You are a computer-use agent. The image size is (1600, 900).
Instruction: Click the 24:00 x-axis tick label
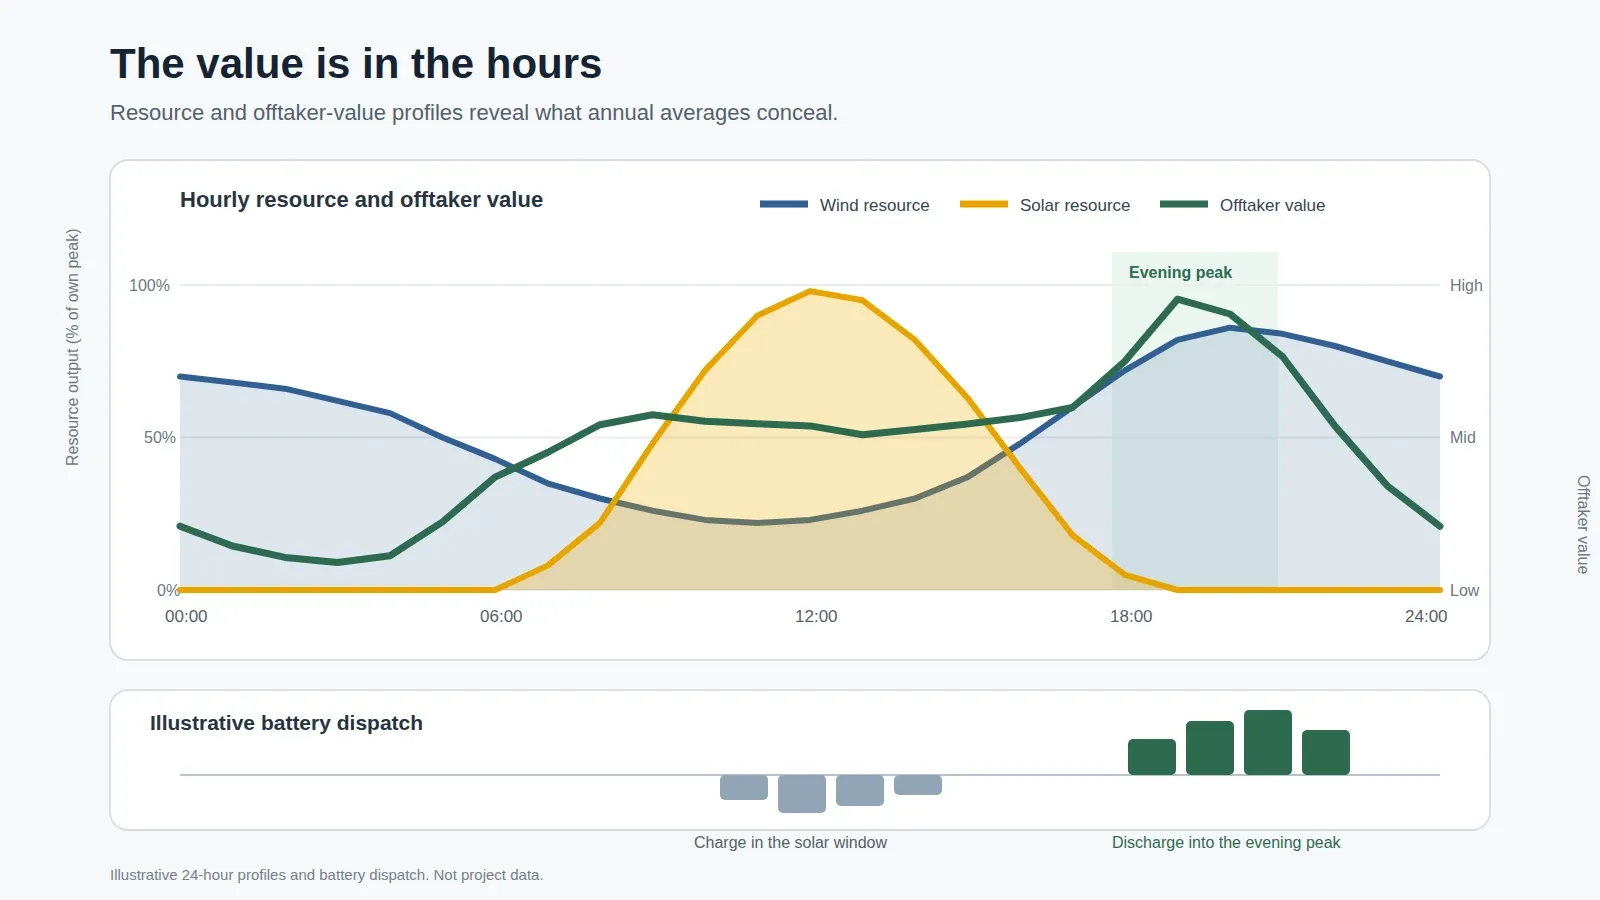tap(1426, 617)
